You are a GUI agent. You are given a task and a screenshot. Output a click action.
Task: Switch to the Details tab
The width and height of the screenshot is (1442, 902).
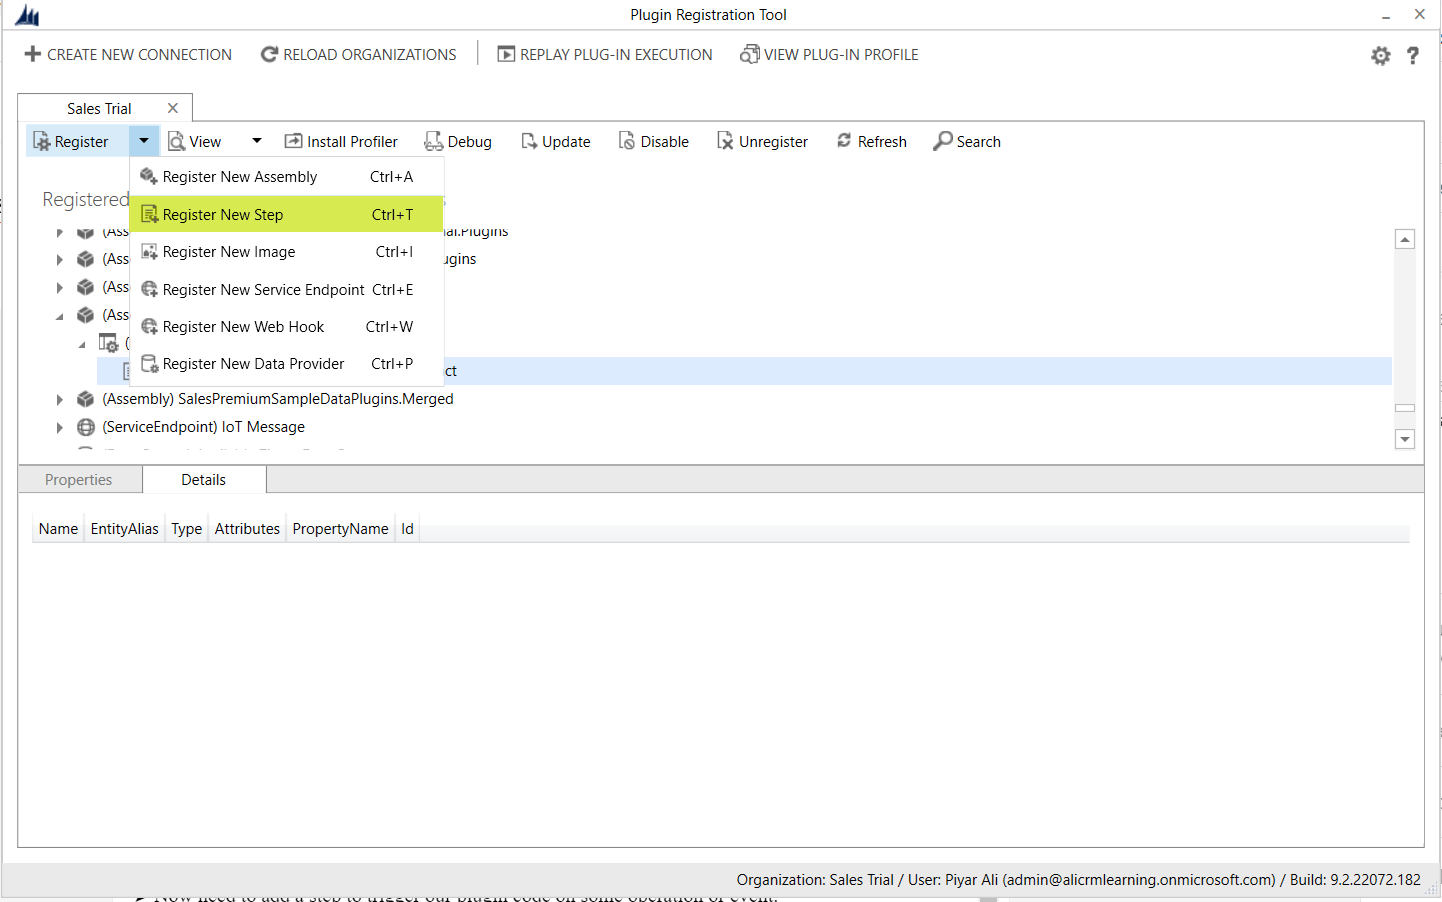tap(204, 480)
